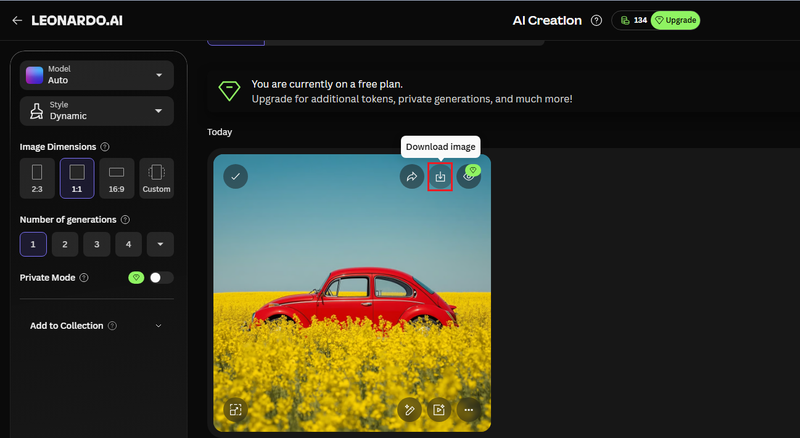Open the Model Auto dropdown
The image size is (800, 438).
(97, 75)
